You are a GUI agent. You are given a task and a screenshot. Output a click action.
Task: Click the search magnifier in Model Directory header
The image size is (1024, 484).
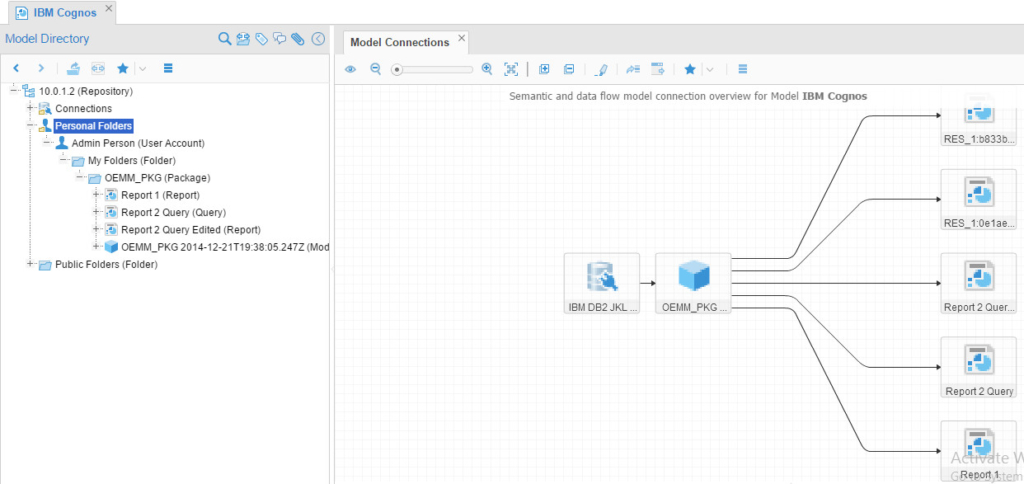point(225,39)
